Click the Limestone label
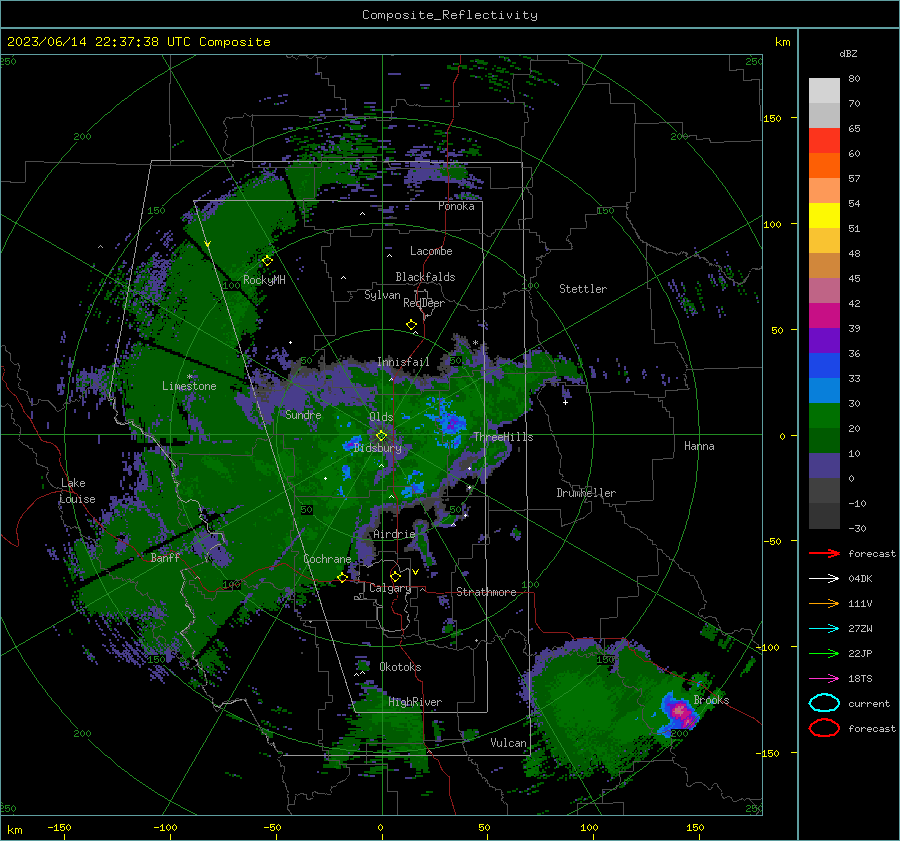 click(x=189, y=386)
